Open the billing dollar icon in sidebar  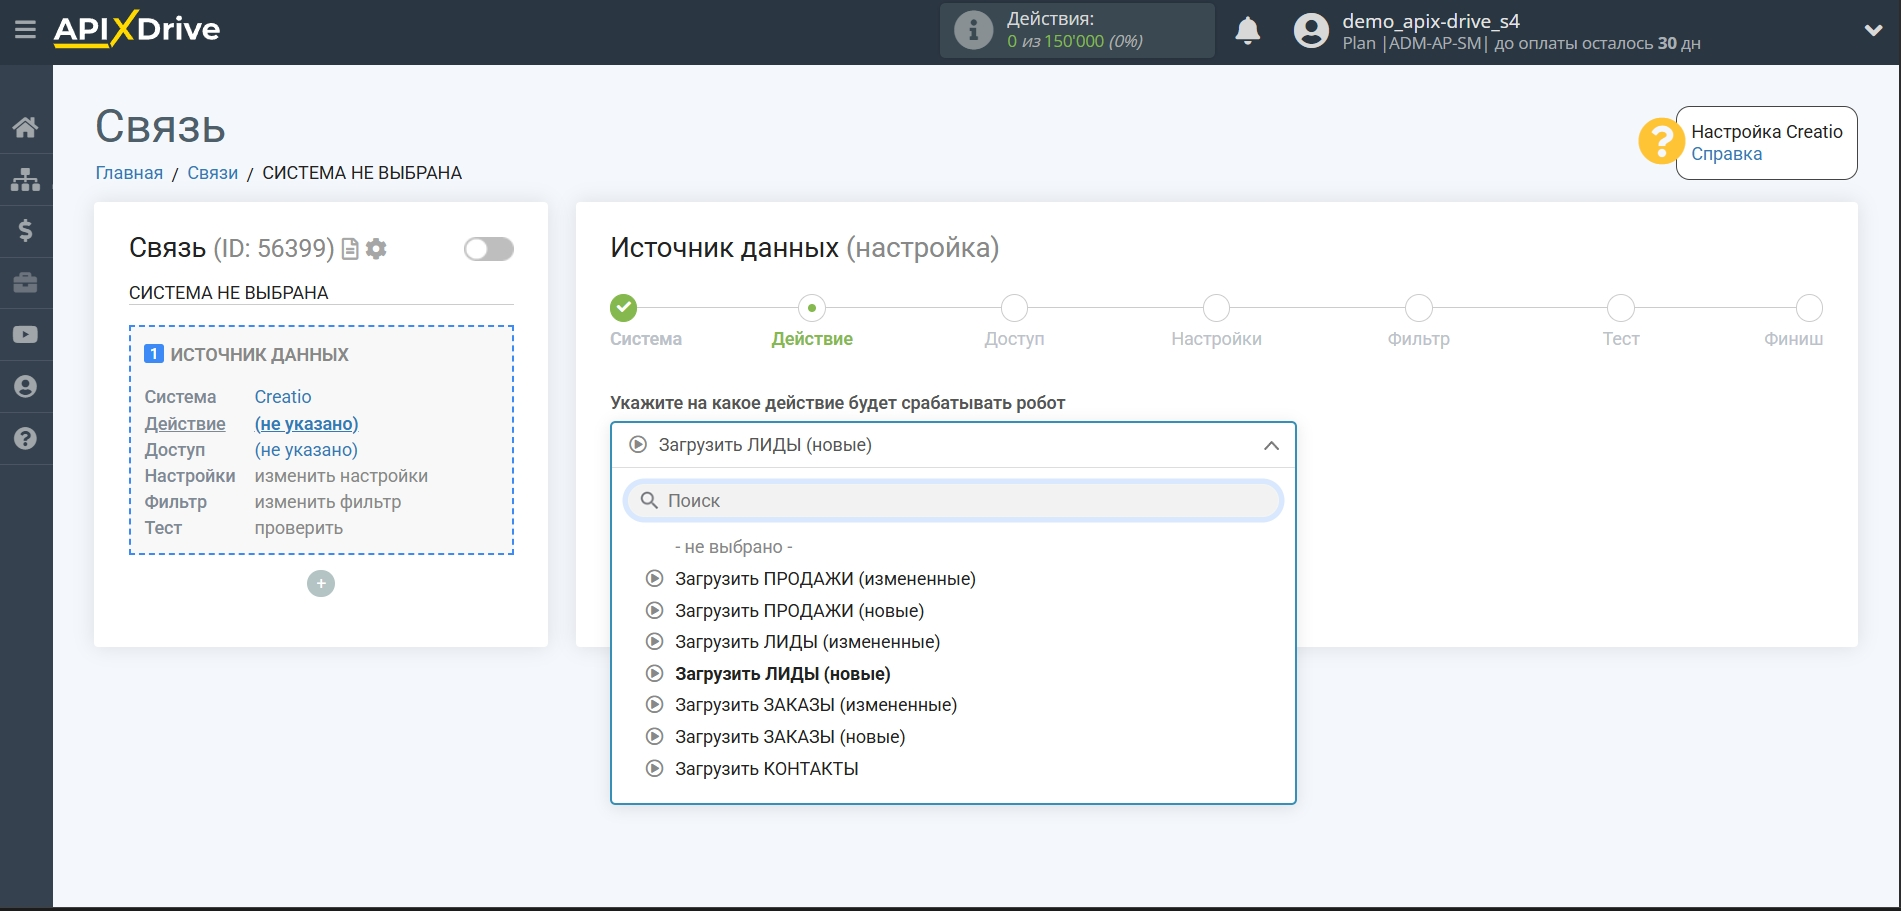tap(25, 231)
